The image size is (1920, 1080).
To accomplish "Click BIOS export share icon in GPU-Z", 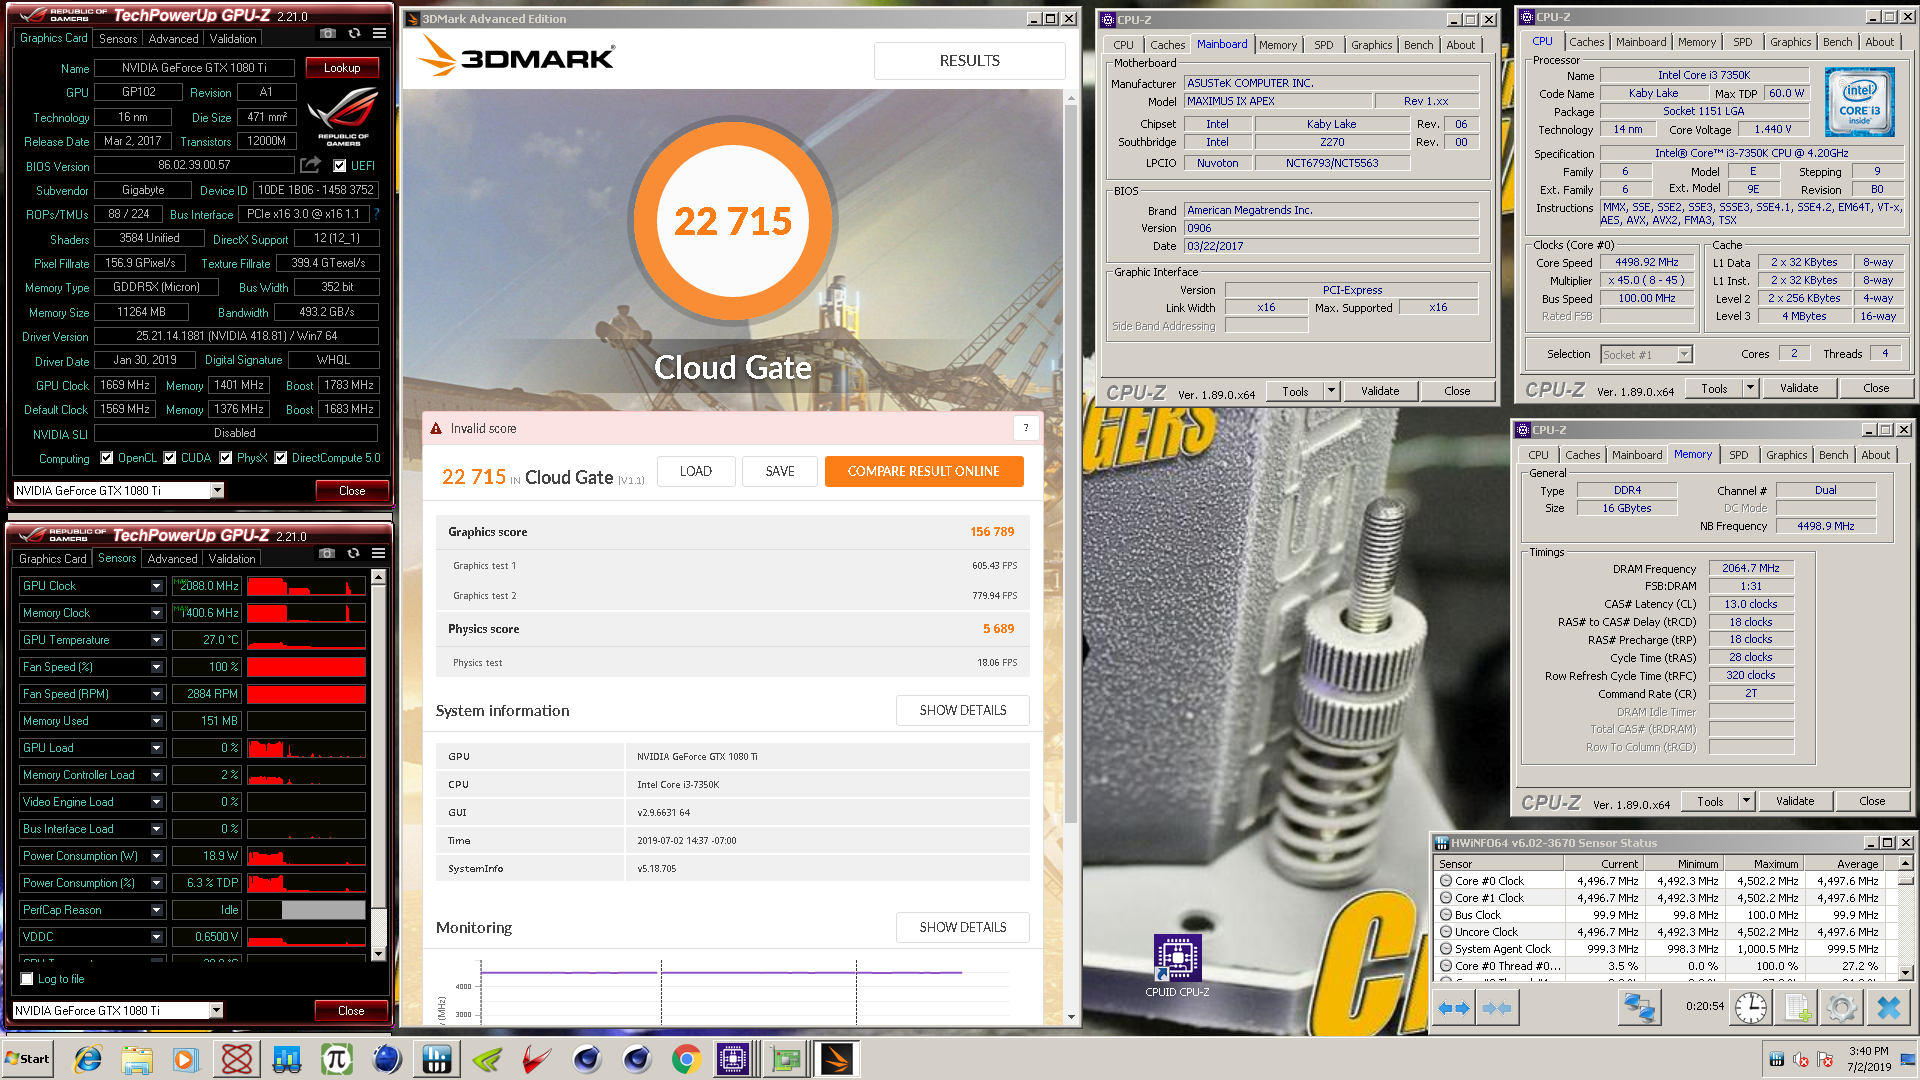I will [x=311, y=165].
